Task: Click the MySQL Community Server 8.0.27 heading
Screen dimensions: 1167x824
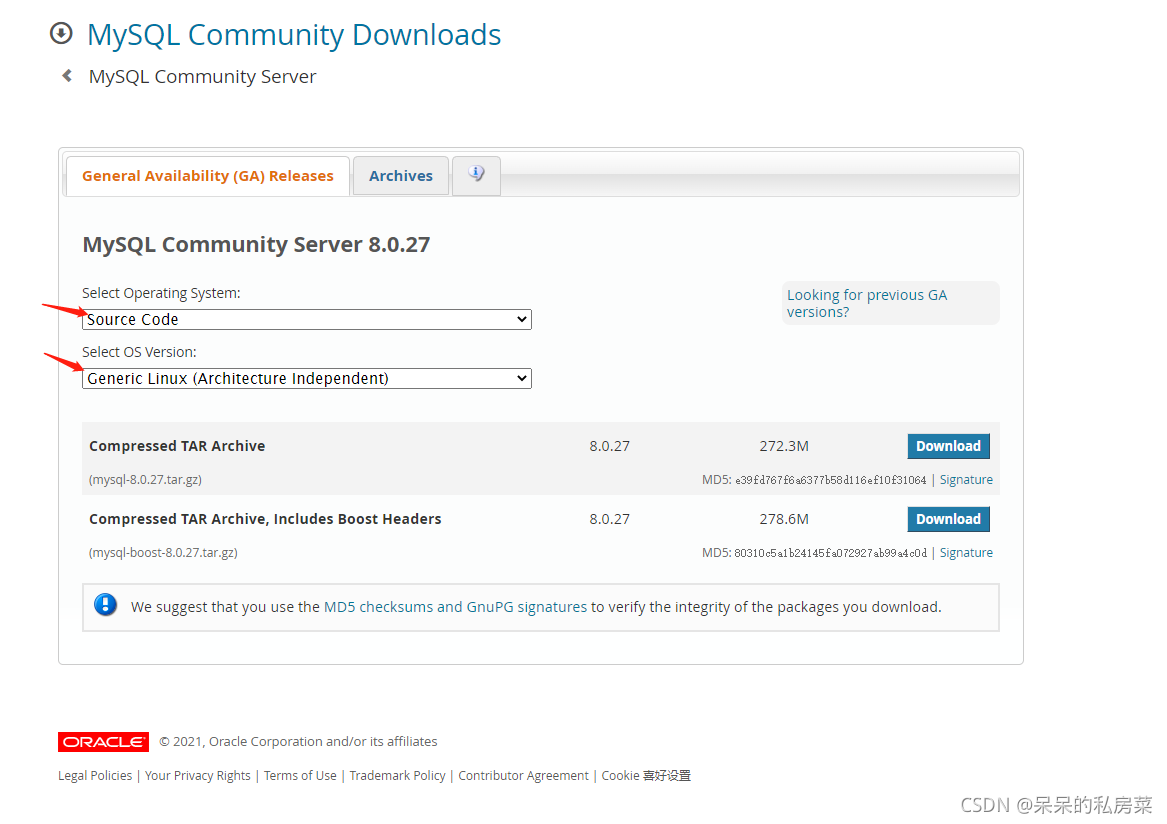Action: tap(256, 245)
